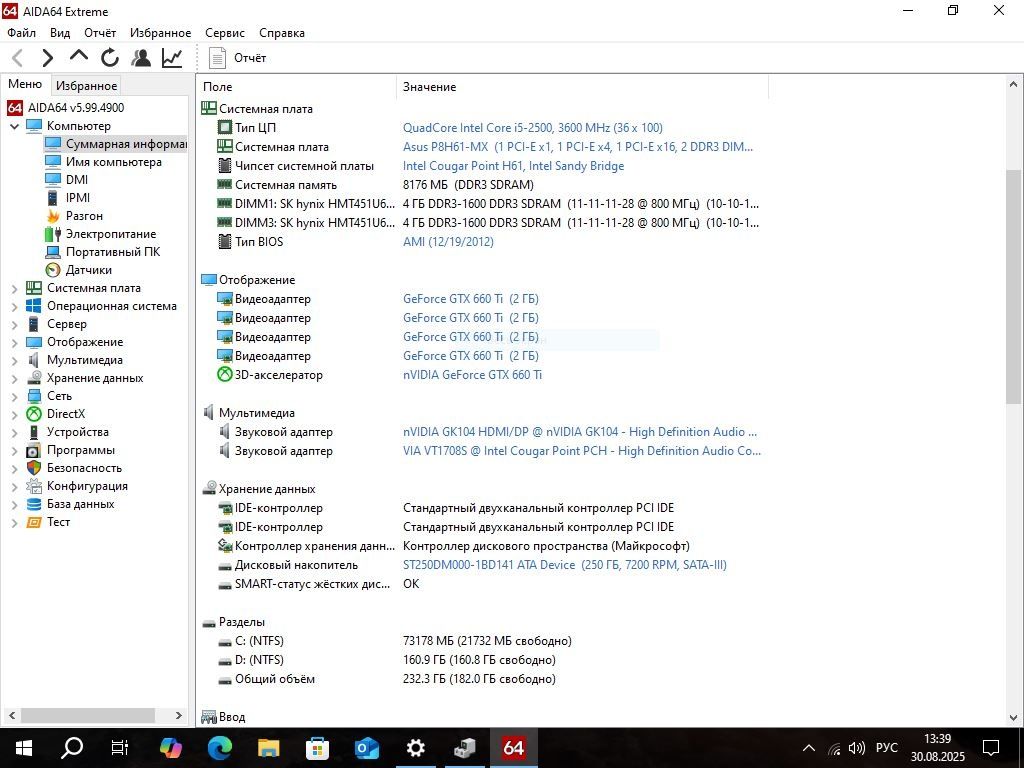The height and width of the screenshot is (768, 1024).
Task: Click the Программы icon in the tree
Action: (34, 451)
